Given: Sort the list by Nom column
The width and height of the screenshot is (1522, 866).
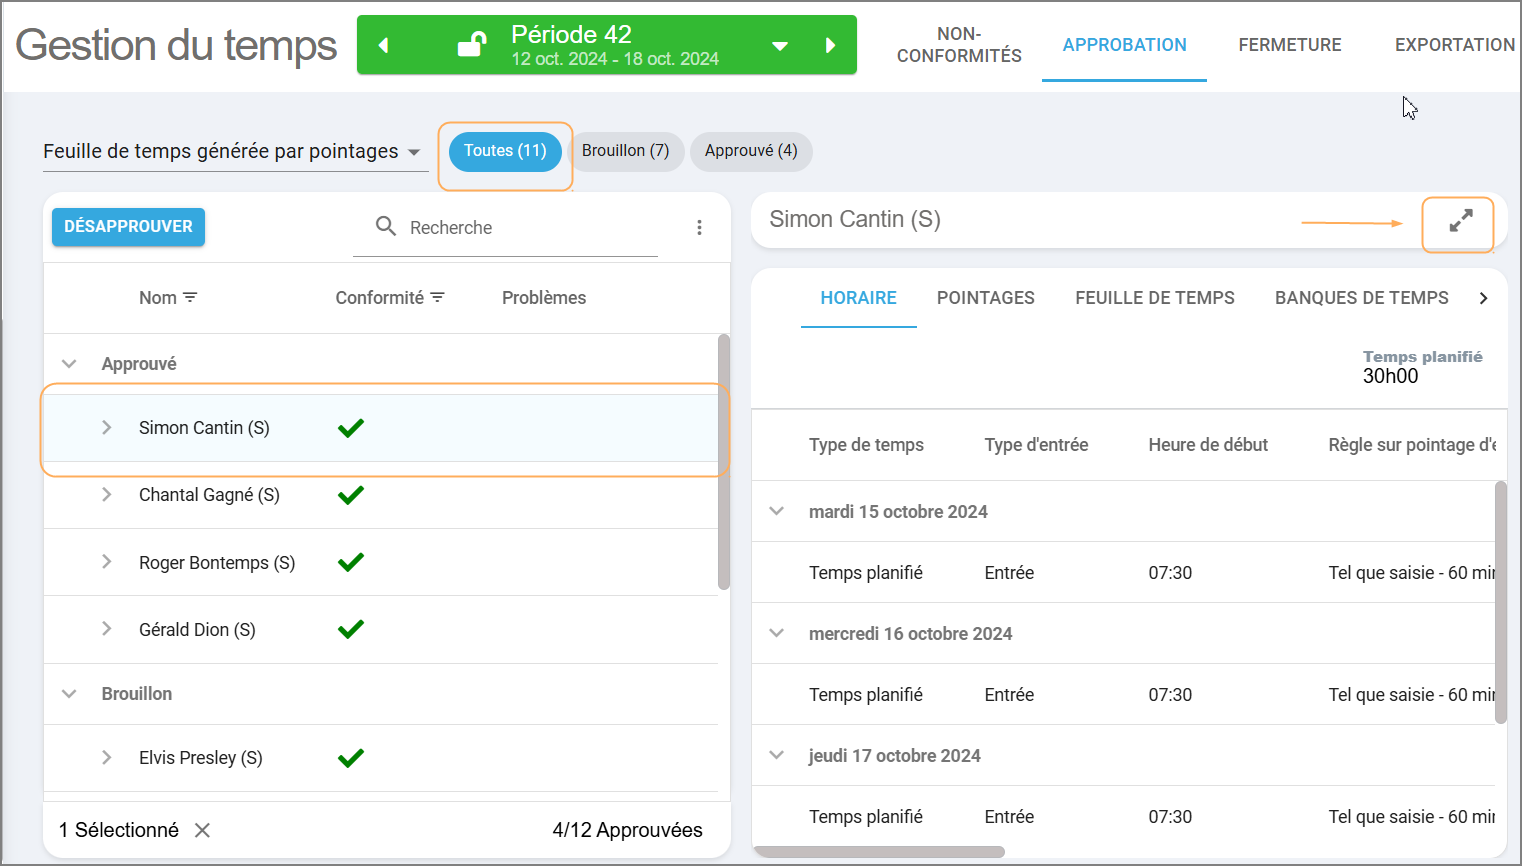Looking at the screenshot, I should tap(190, 298).
